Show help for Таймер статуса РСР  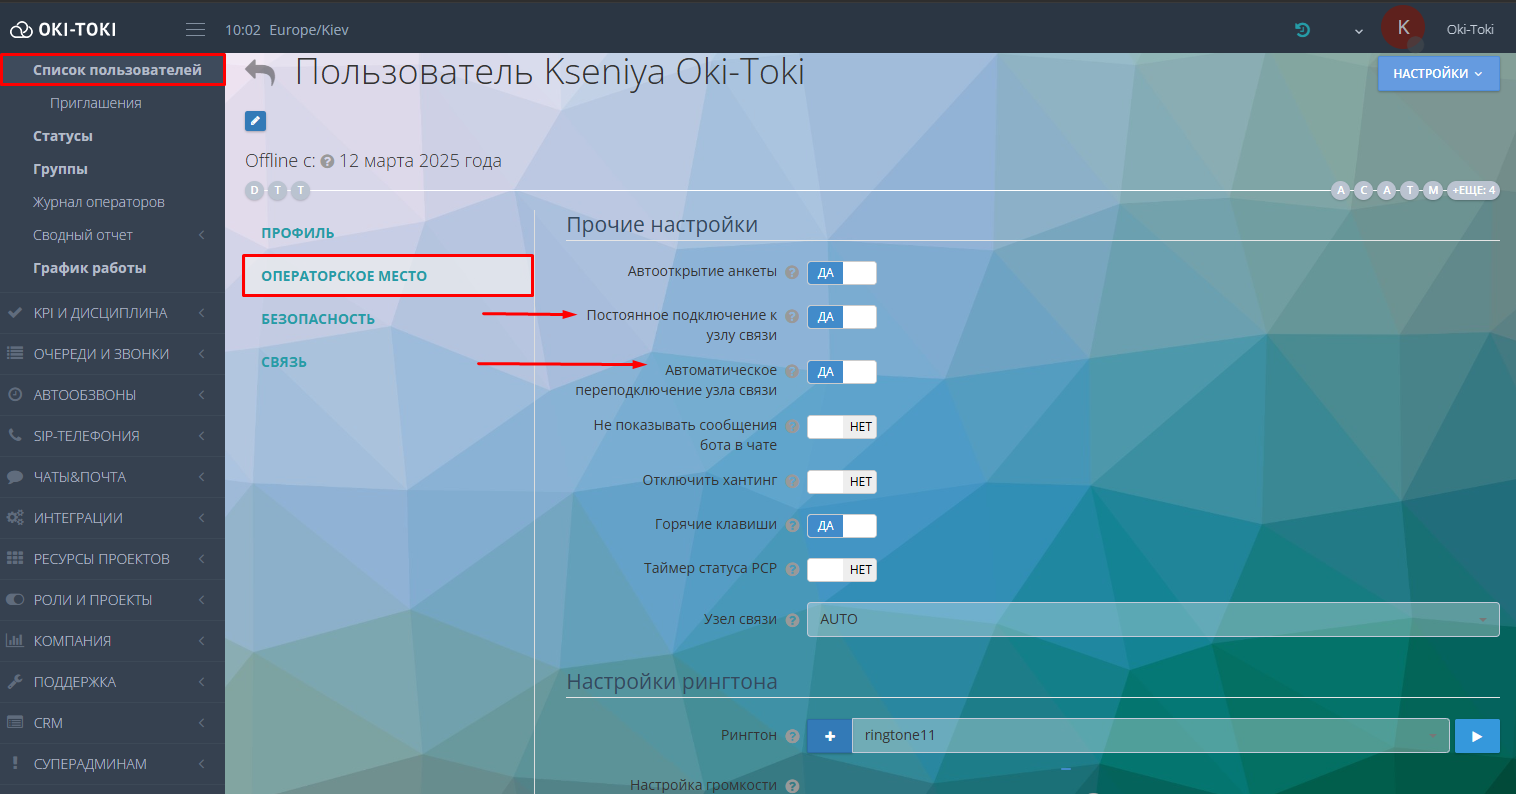click(792, 569)
